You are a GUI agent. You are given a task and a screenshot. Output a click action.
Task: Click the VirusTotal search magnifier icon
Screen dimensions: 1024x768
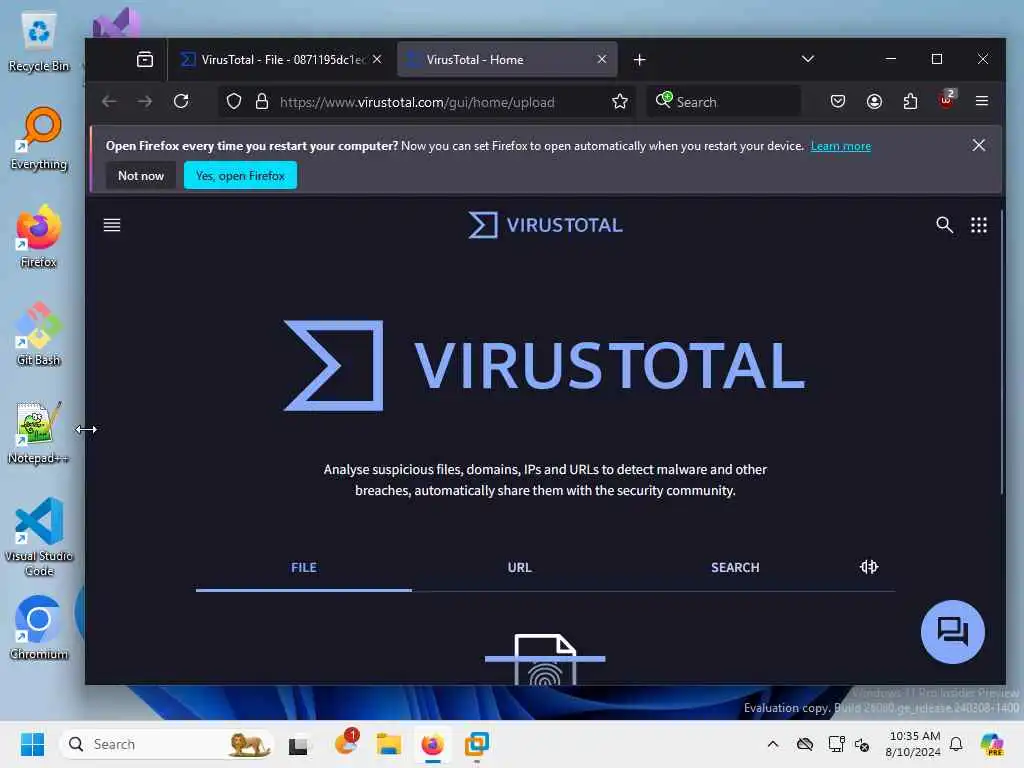944,225
